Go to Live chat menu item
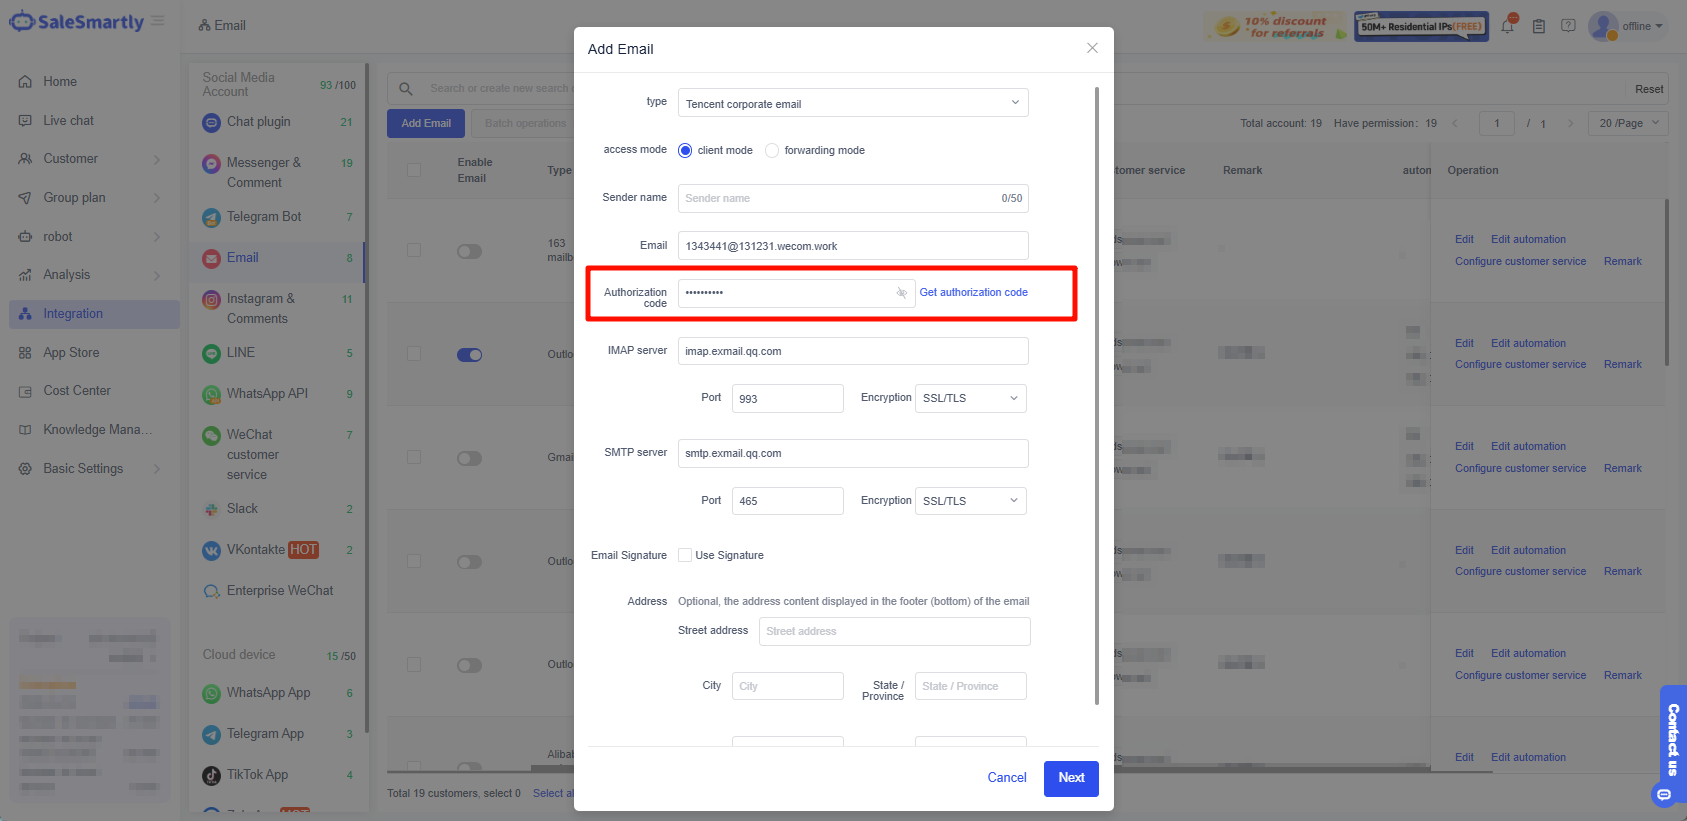1687x821 pixels. tap(68, 121)
